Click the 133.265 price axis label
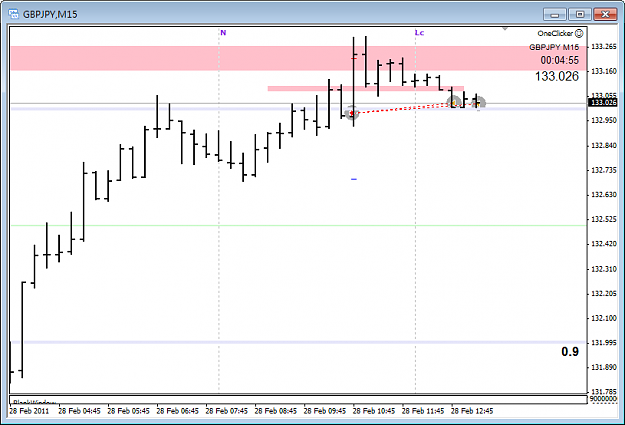Screen dimensions: 625x425 click(x=603, y=47)
